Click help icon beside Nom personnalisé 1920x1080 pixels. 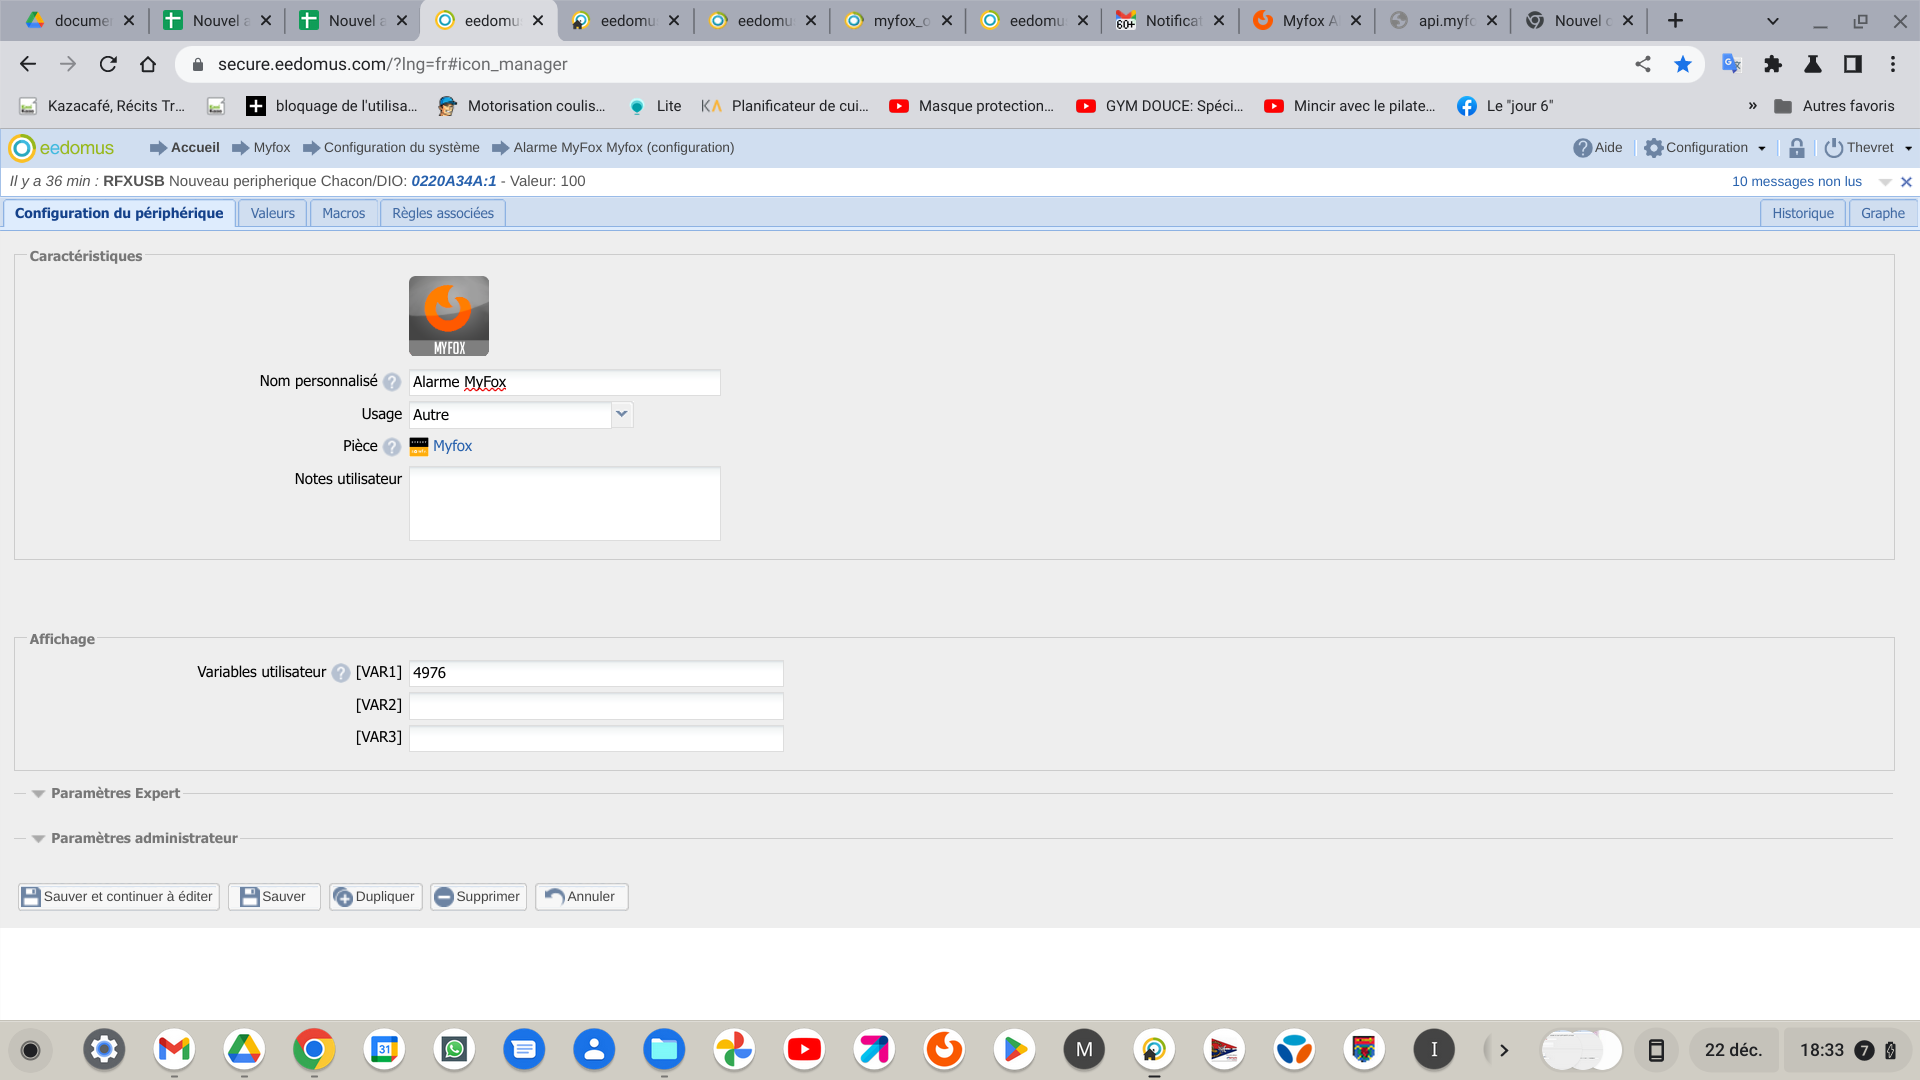point(392,382)
